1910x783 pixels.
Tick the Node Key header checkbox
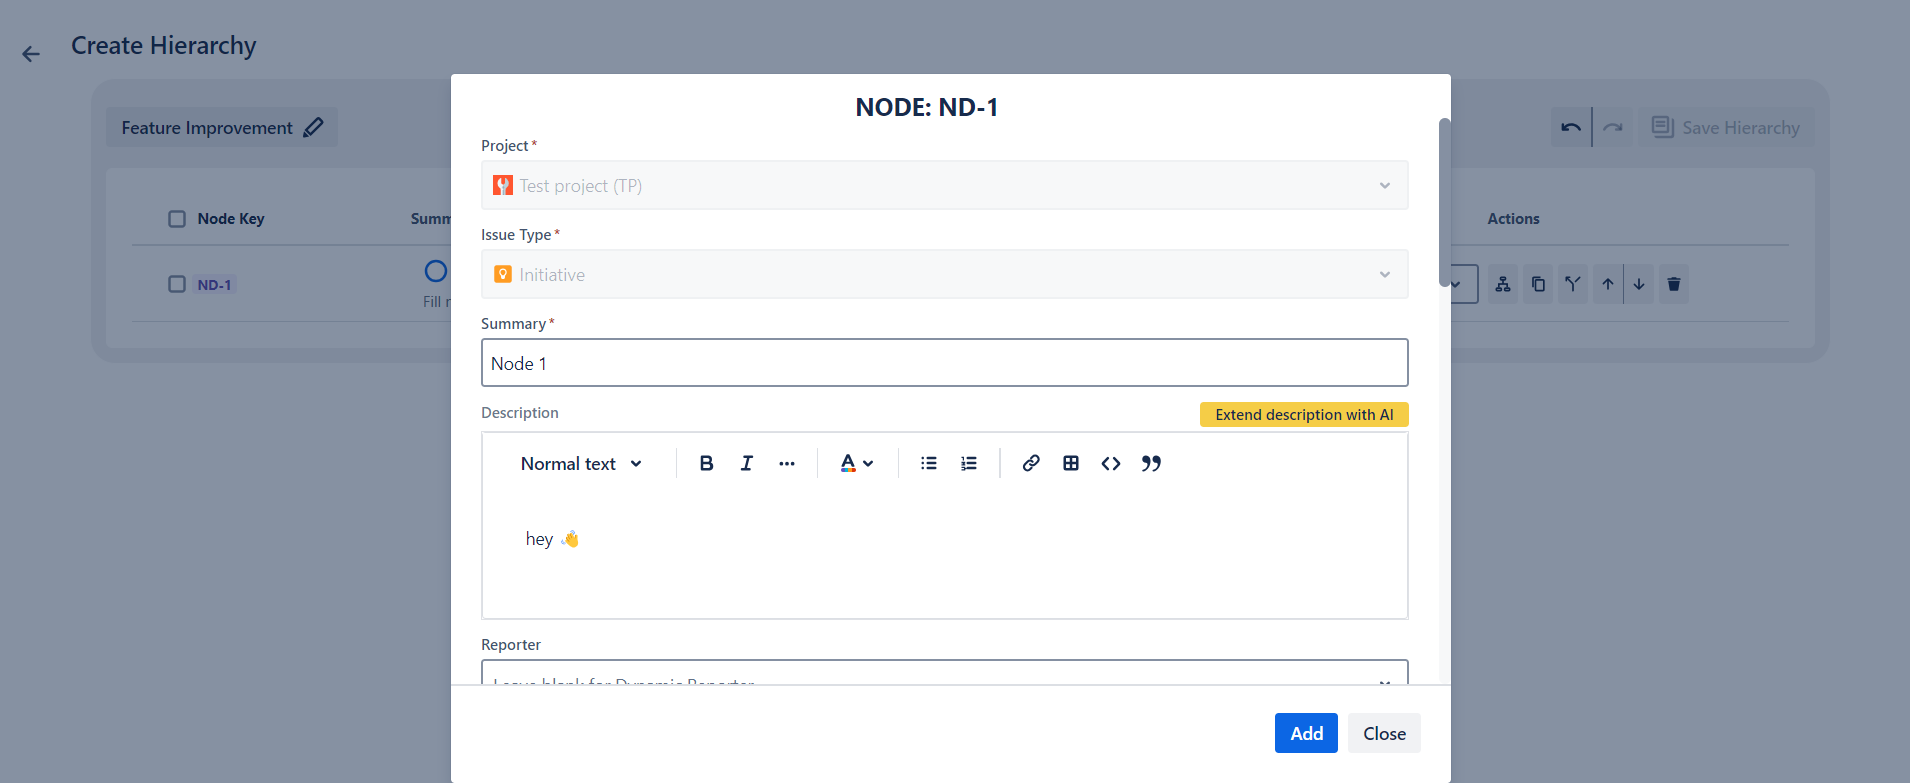[177, 219]
